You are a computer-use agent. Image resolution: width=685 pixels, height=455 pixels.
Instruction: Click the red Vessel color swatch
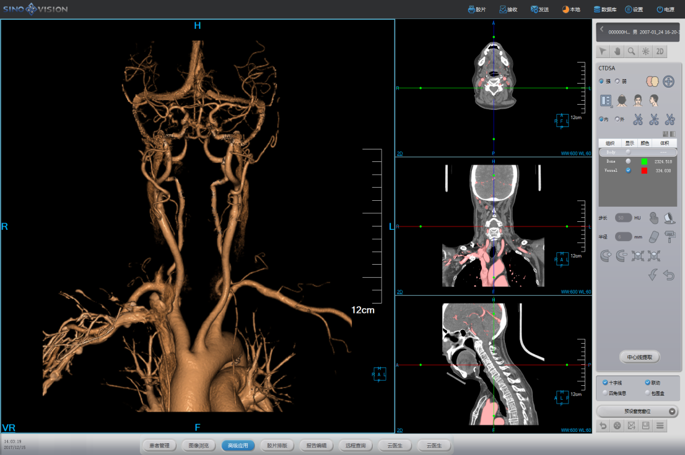[644, 171]
